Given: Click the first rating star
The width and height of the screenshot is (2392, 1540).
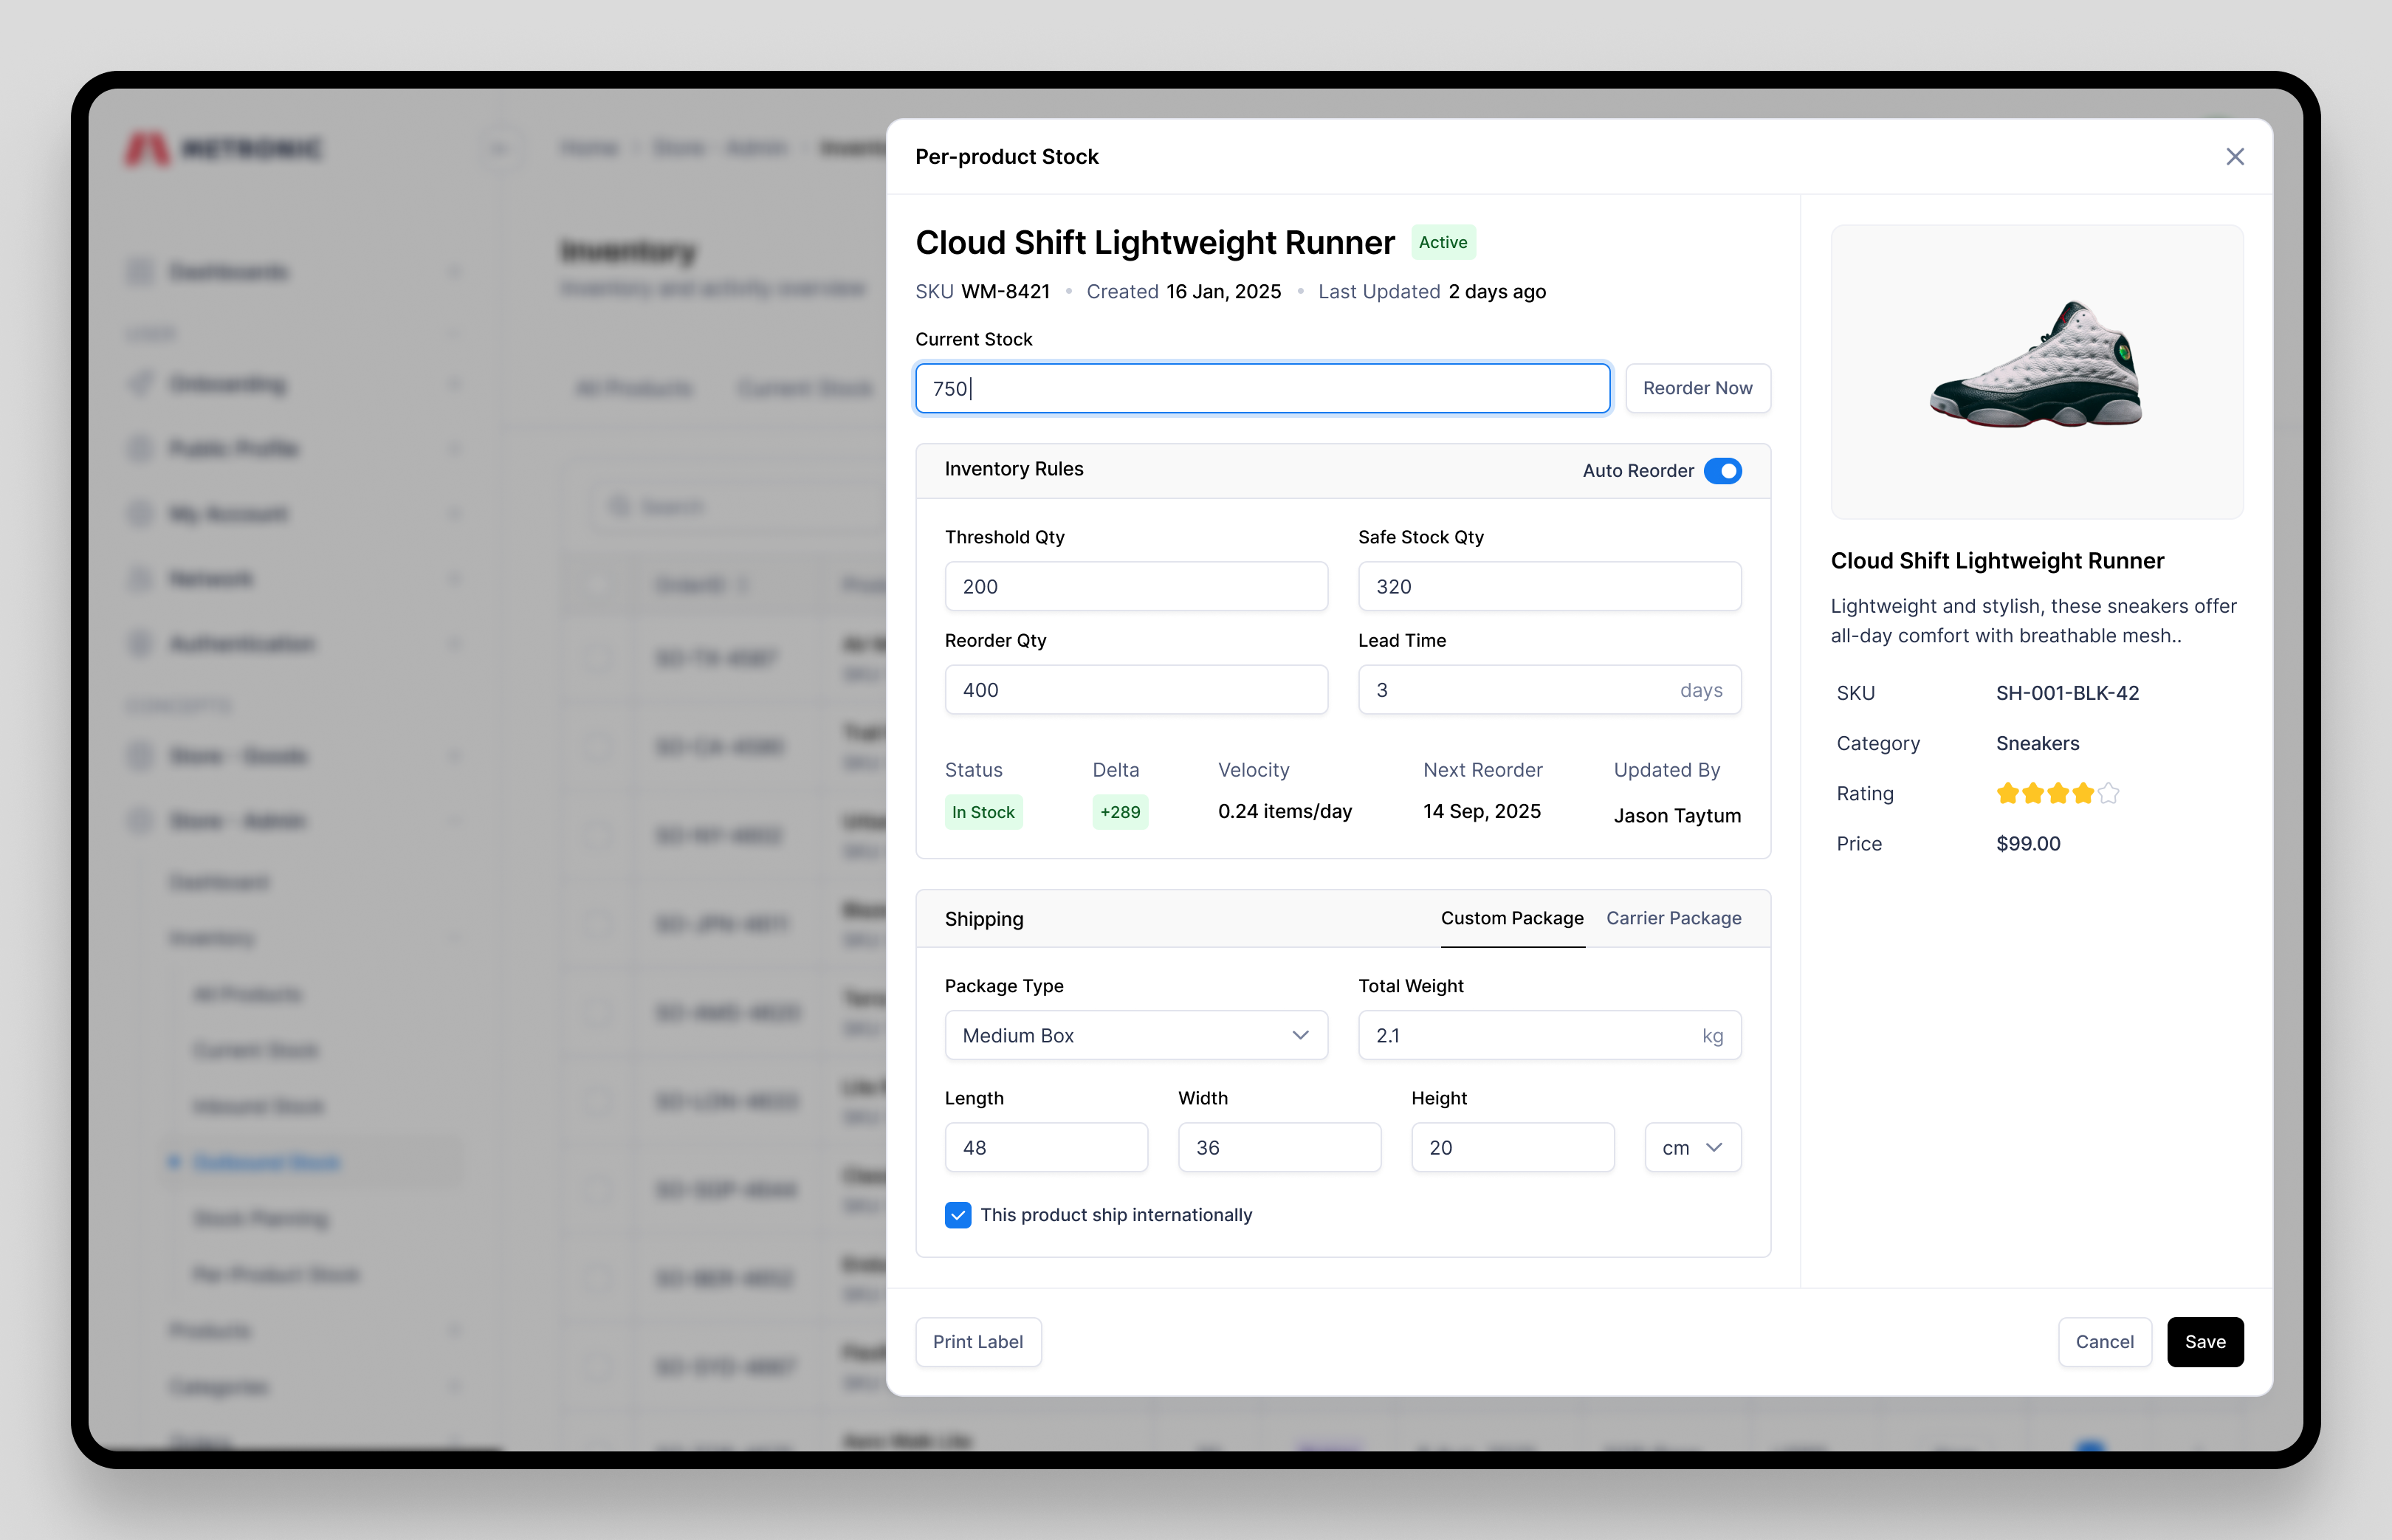Looking at the screenshot, I should pyautogui.click(x=2007, y=794).
